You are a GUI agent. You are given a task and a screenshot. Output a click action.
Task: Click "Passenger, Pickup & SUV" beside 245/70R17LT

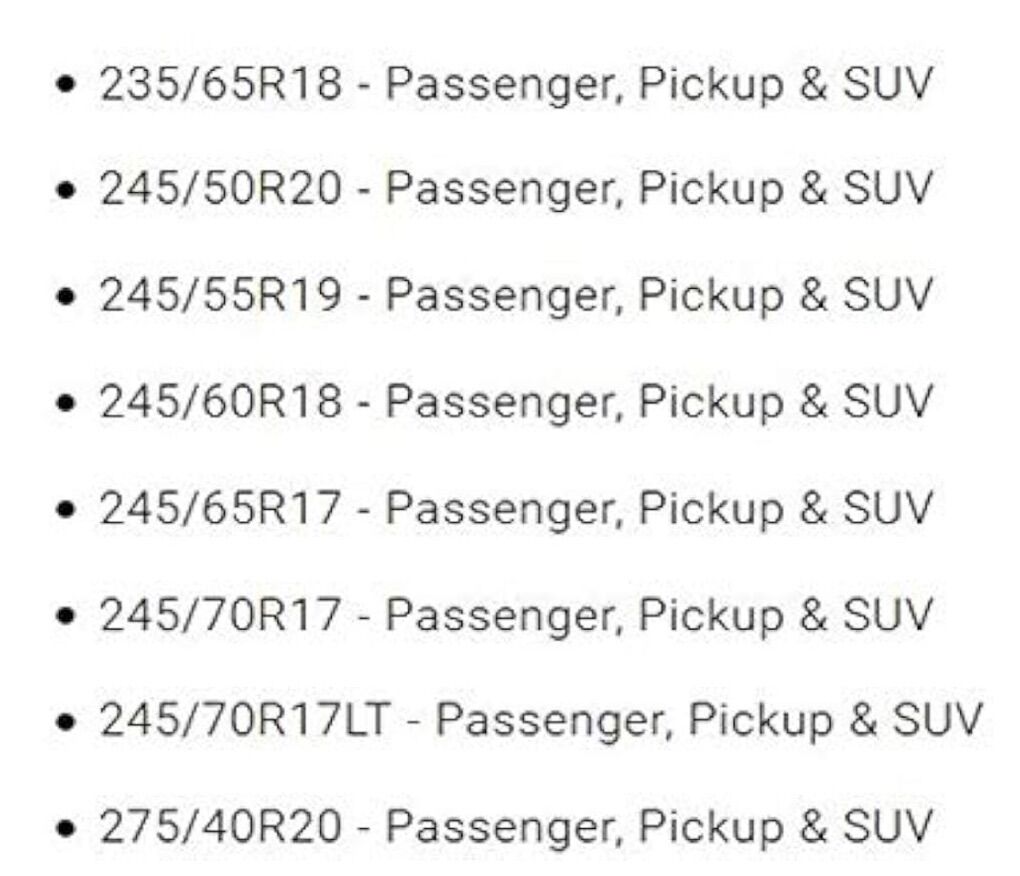(710, 720)
